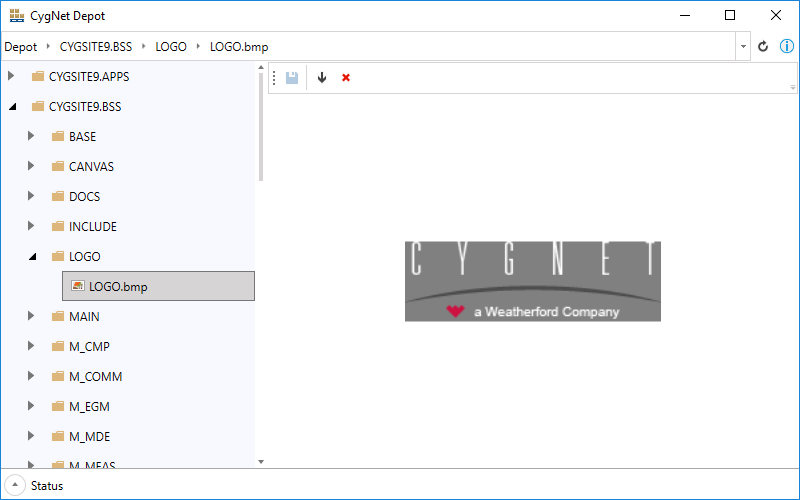Click the red X delete icon

click(x=346, y=78)
